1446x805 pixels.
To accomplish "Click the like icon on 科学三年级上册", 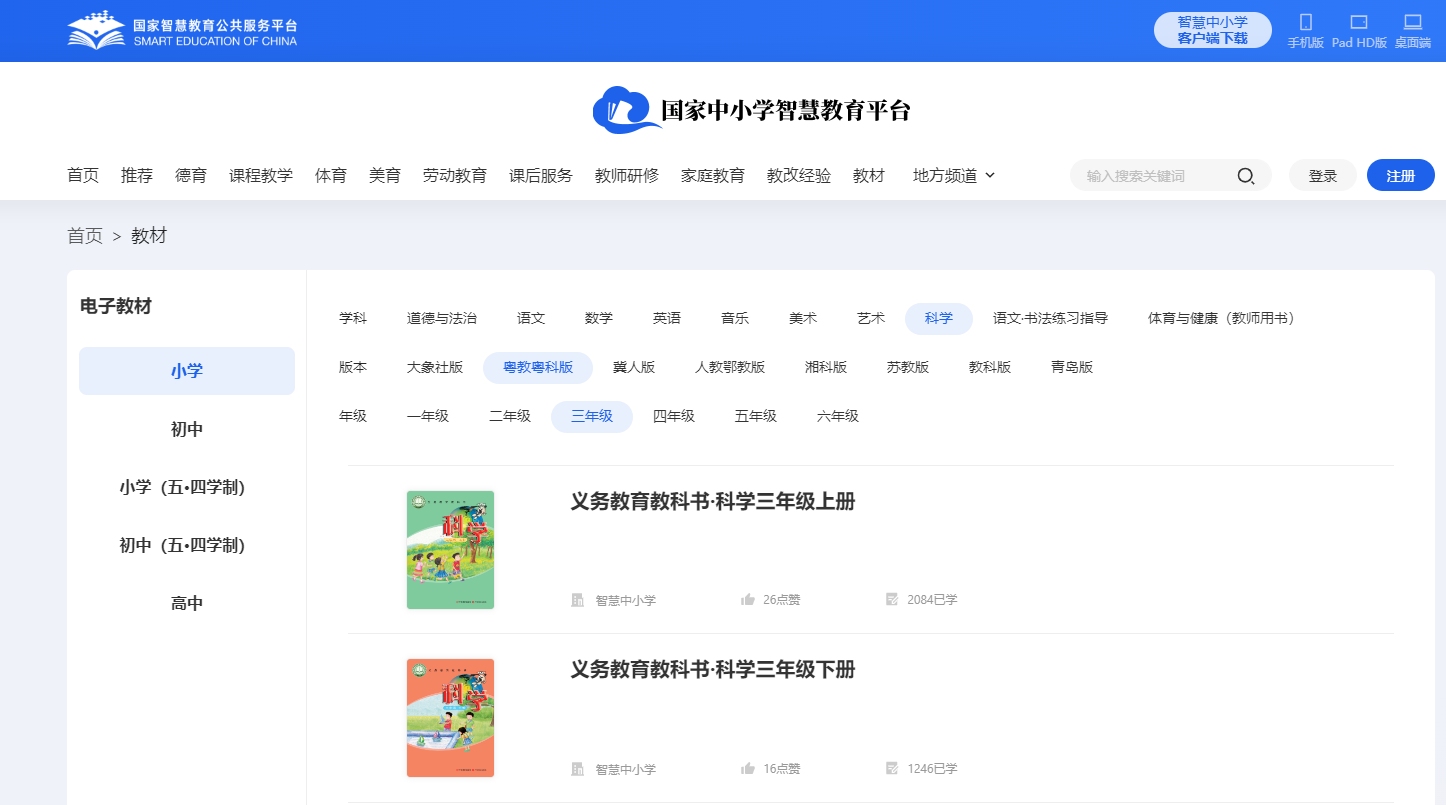I will pos(747,599).
